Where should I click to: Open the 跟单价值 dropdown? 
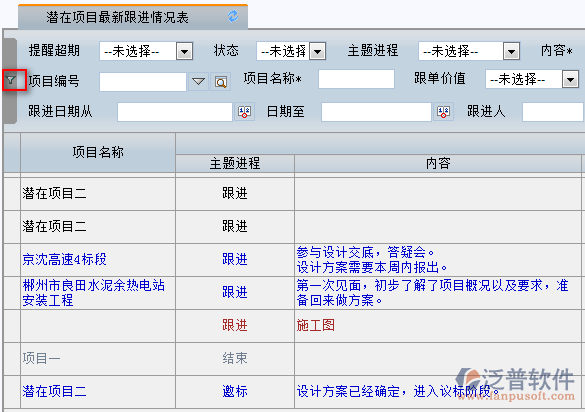pyautogui.click(x=532, y=79)
